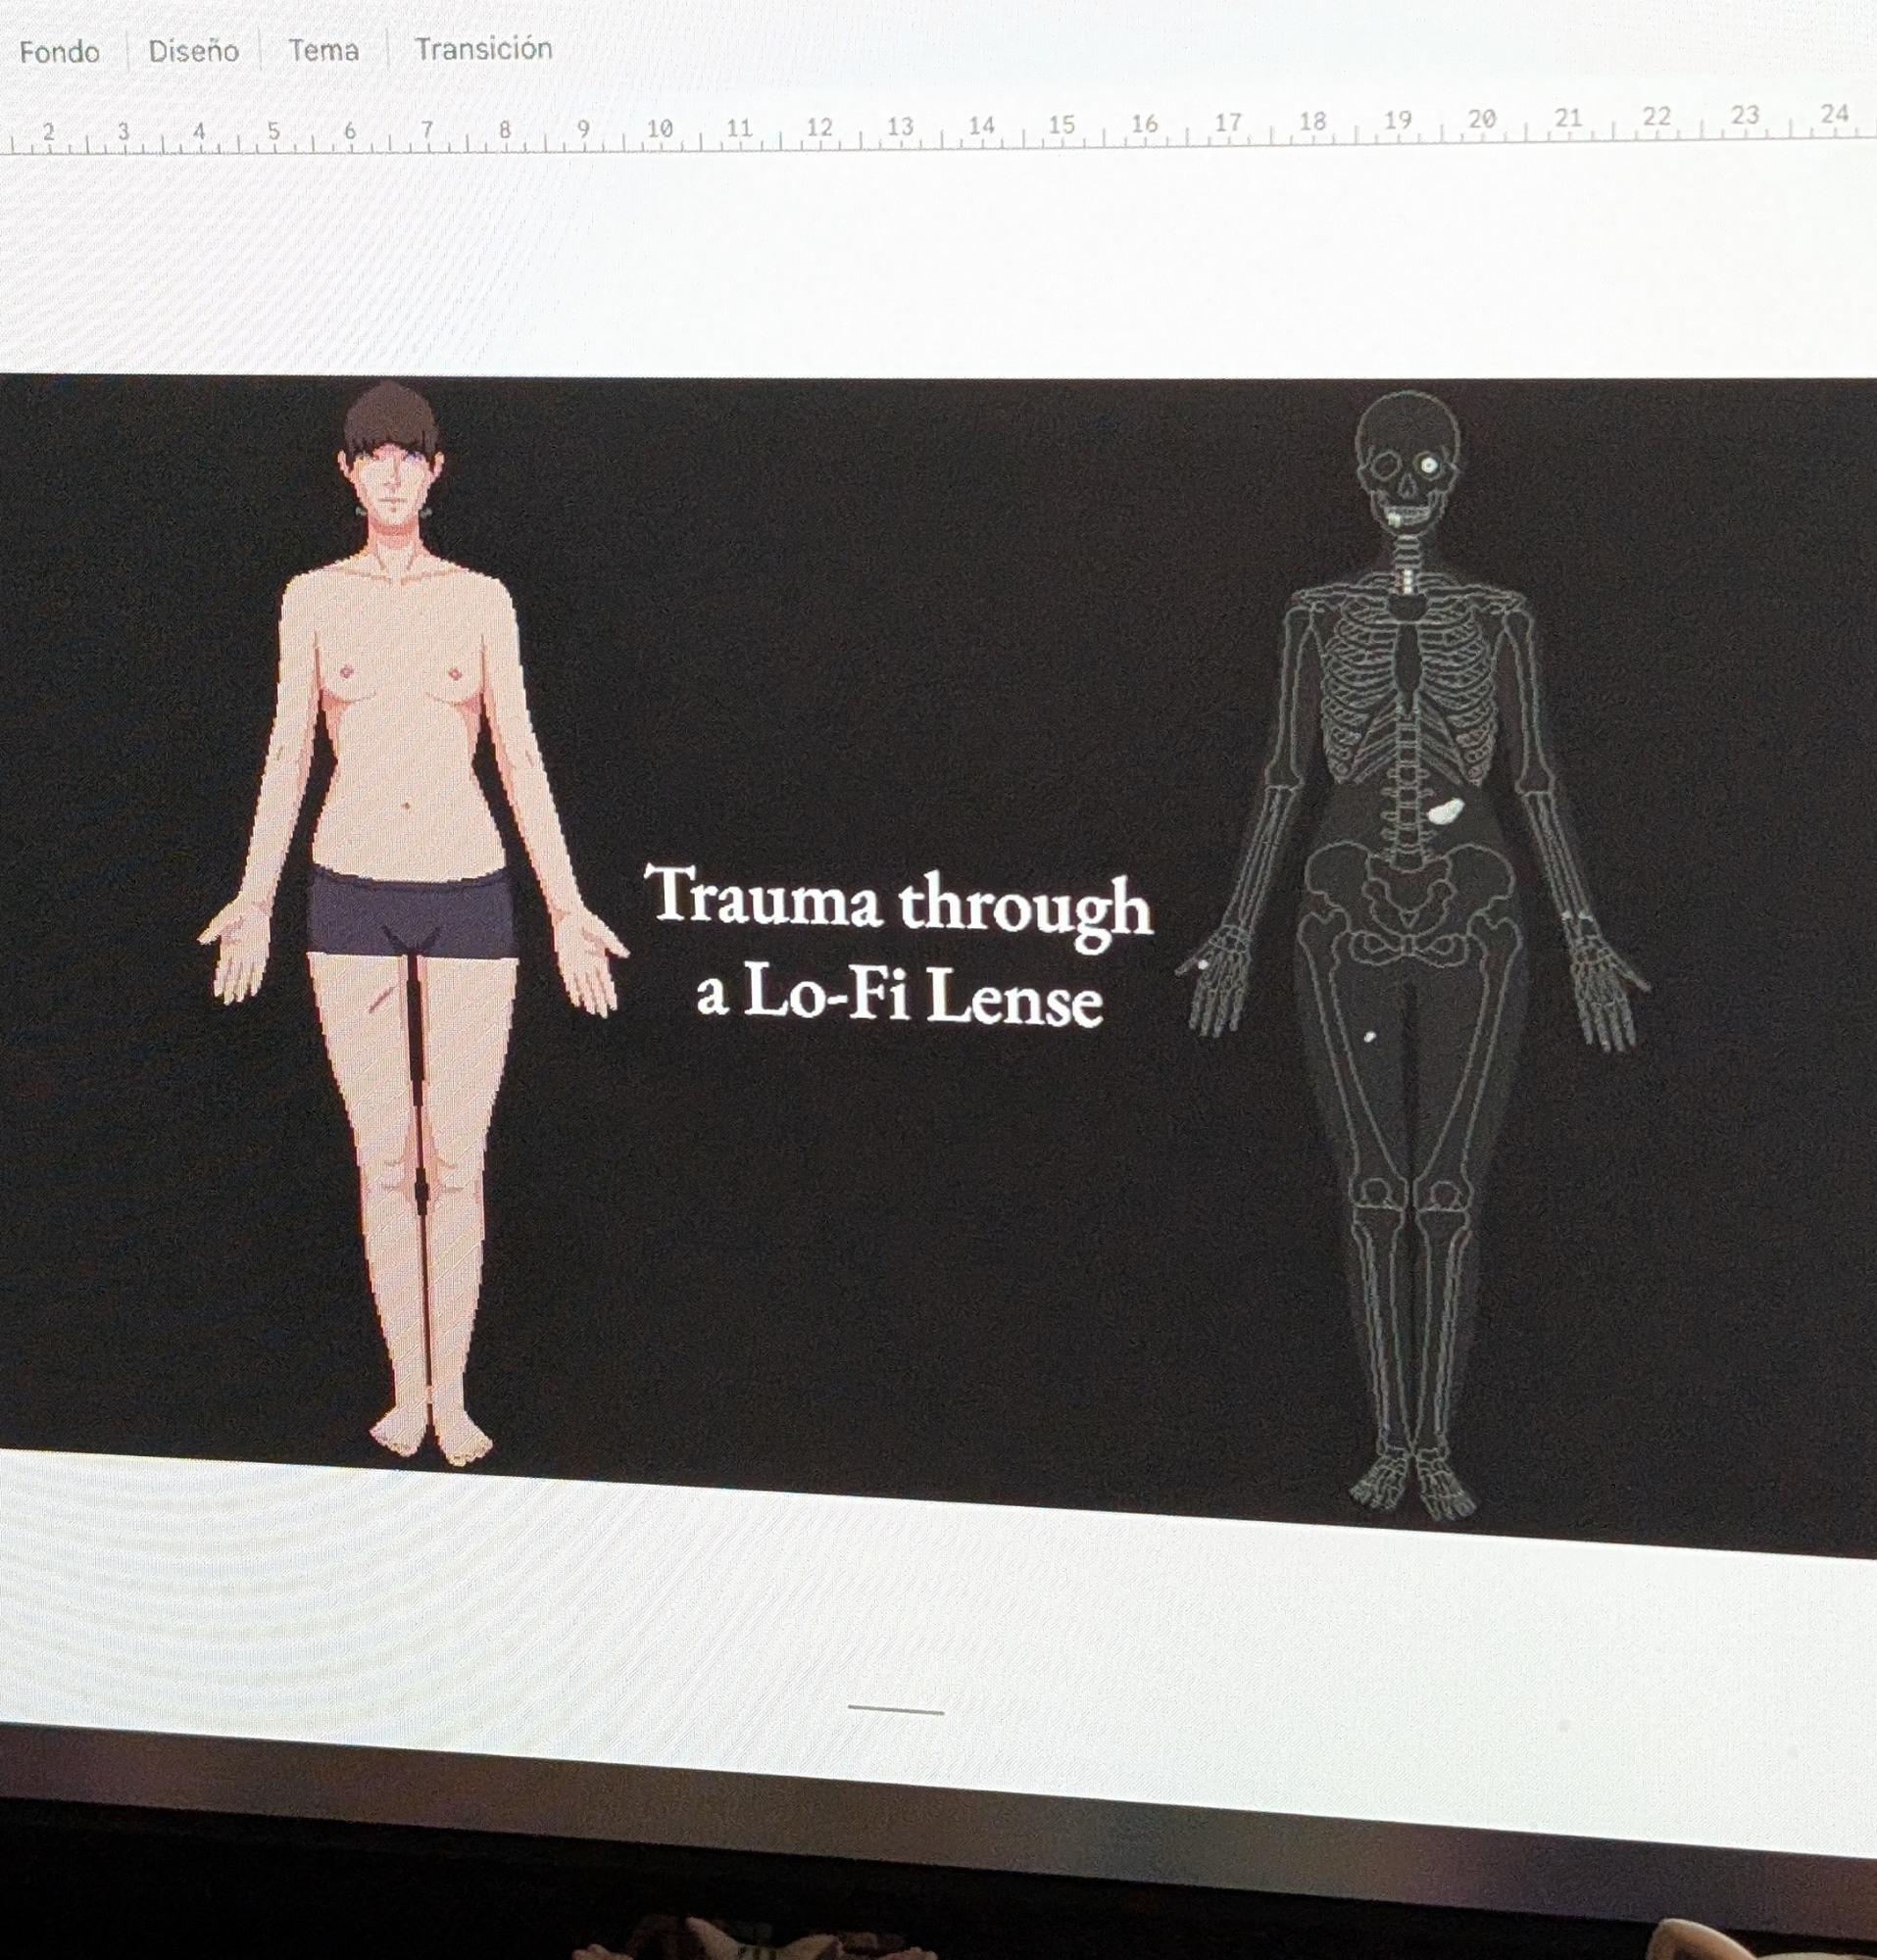Click the feet of the human figure
Viewport: 1877px width, 1960px height.
[430, 1438]
